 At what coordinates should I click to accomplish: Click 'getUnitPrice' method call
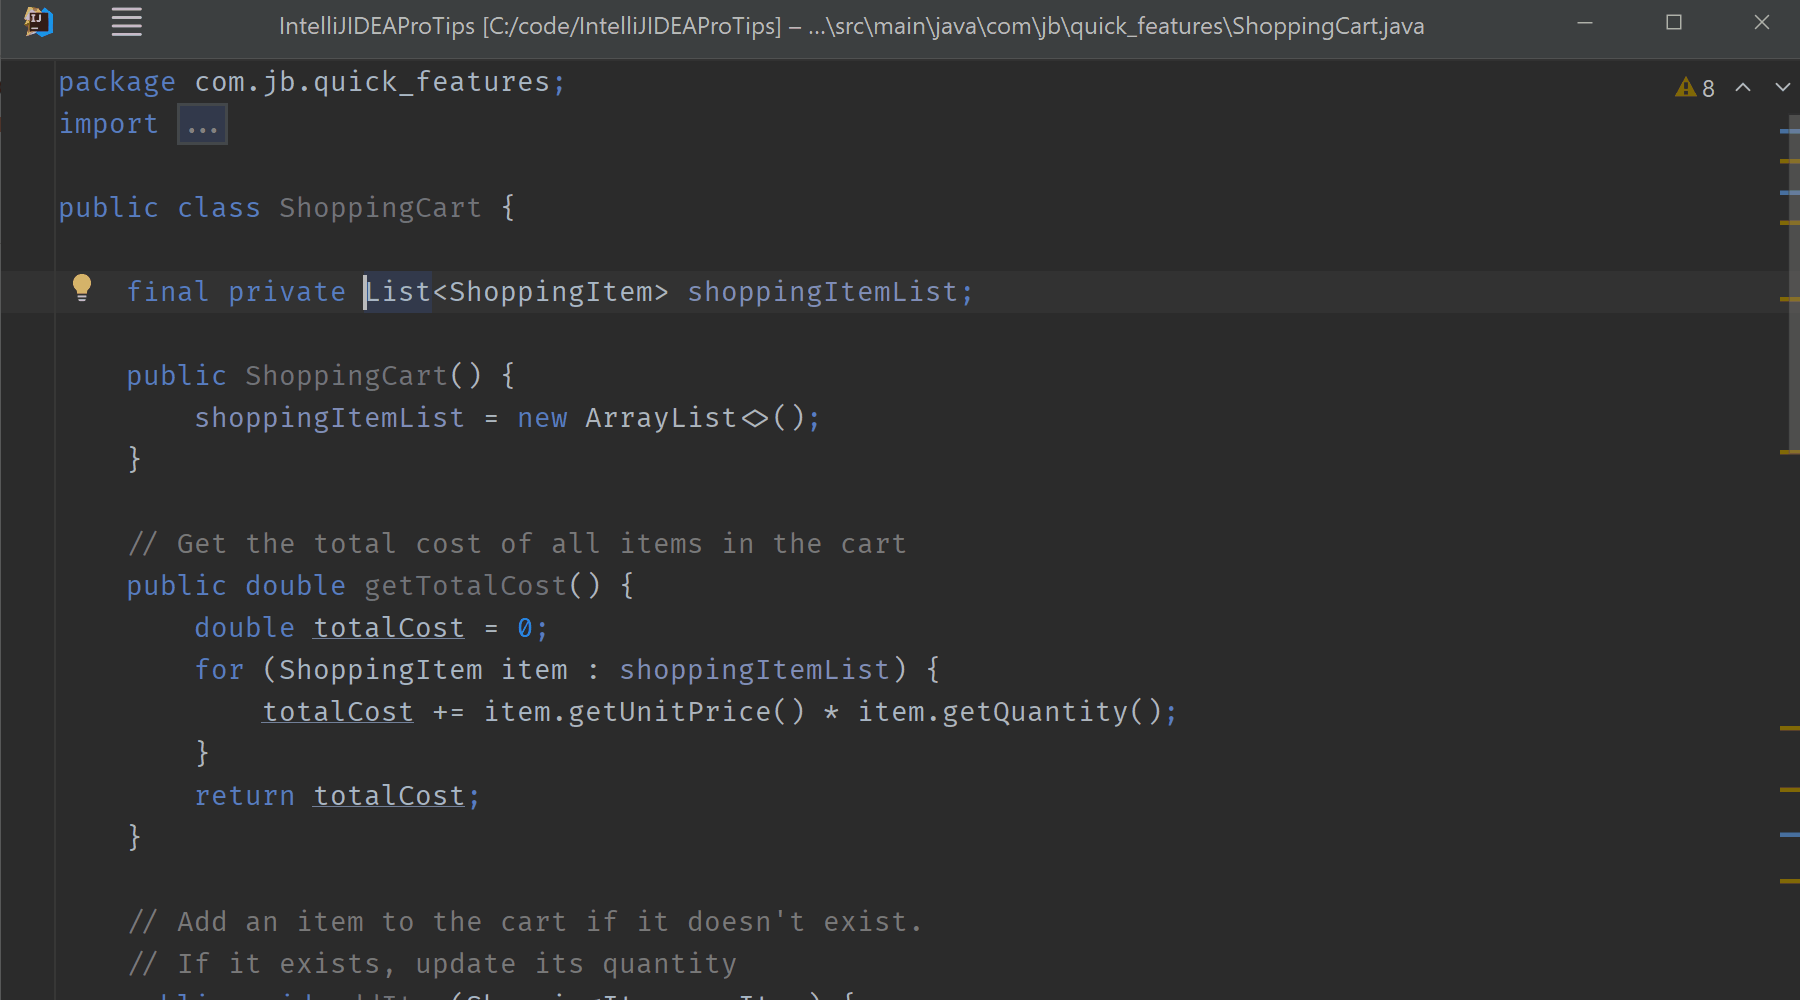click(670, 712)
